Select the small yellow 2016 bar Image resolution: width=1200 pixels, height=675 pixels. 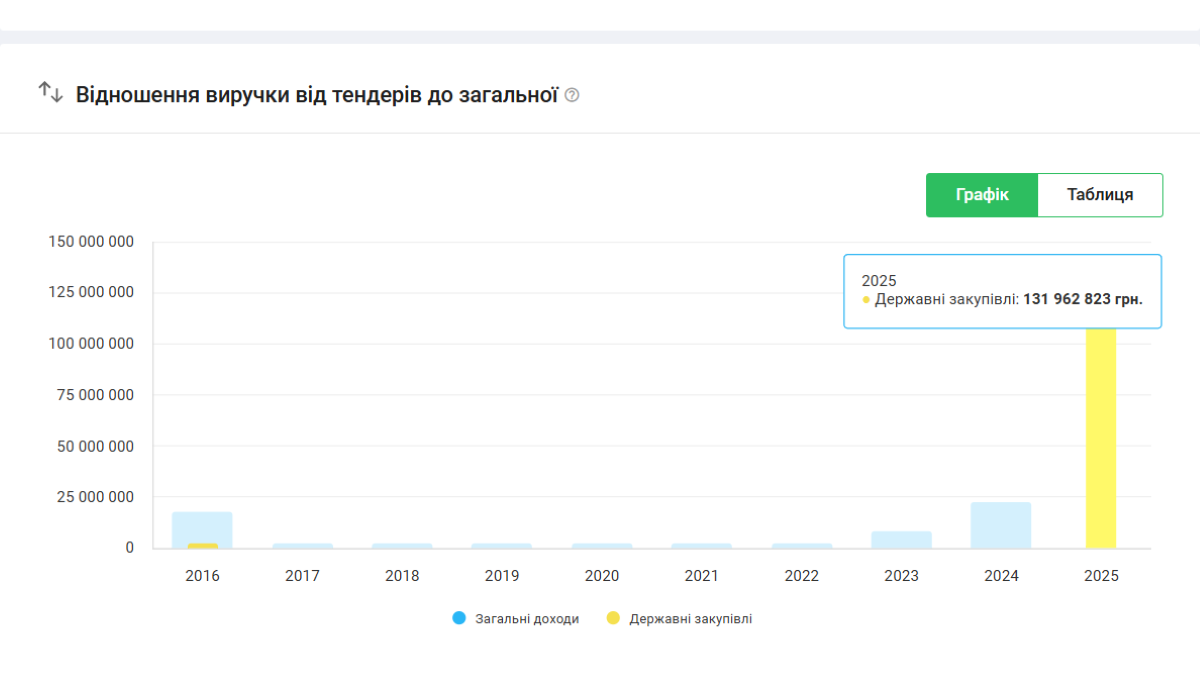(202, 545)
